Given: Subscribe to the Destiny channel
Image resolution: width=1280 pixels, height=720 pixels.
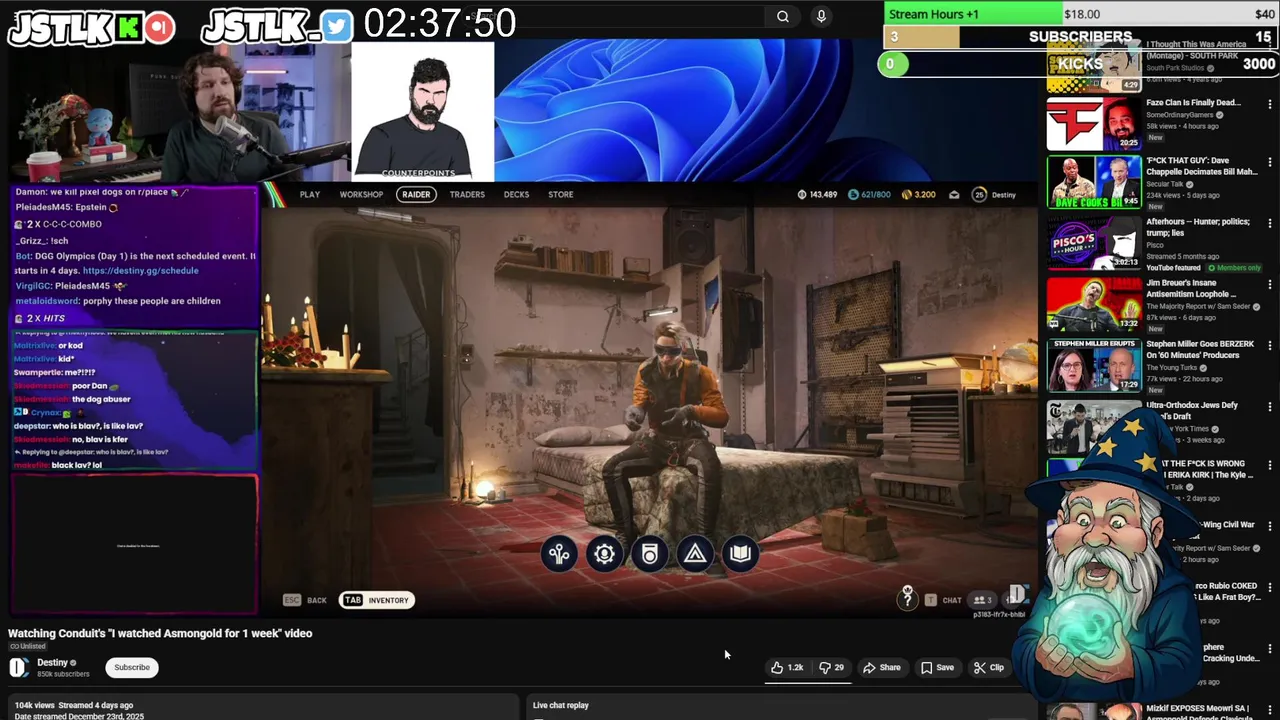Looking at the screenshot, I should [x=132, y=668].
